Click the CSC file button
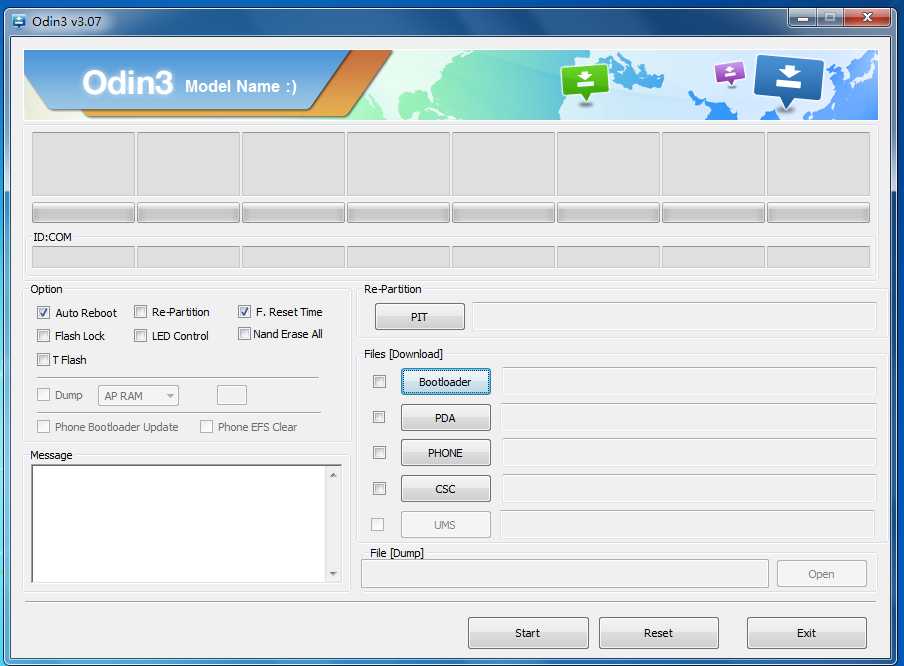The height and width of the screenshot is (666, 904). (x=446, y=489)
